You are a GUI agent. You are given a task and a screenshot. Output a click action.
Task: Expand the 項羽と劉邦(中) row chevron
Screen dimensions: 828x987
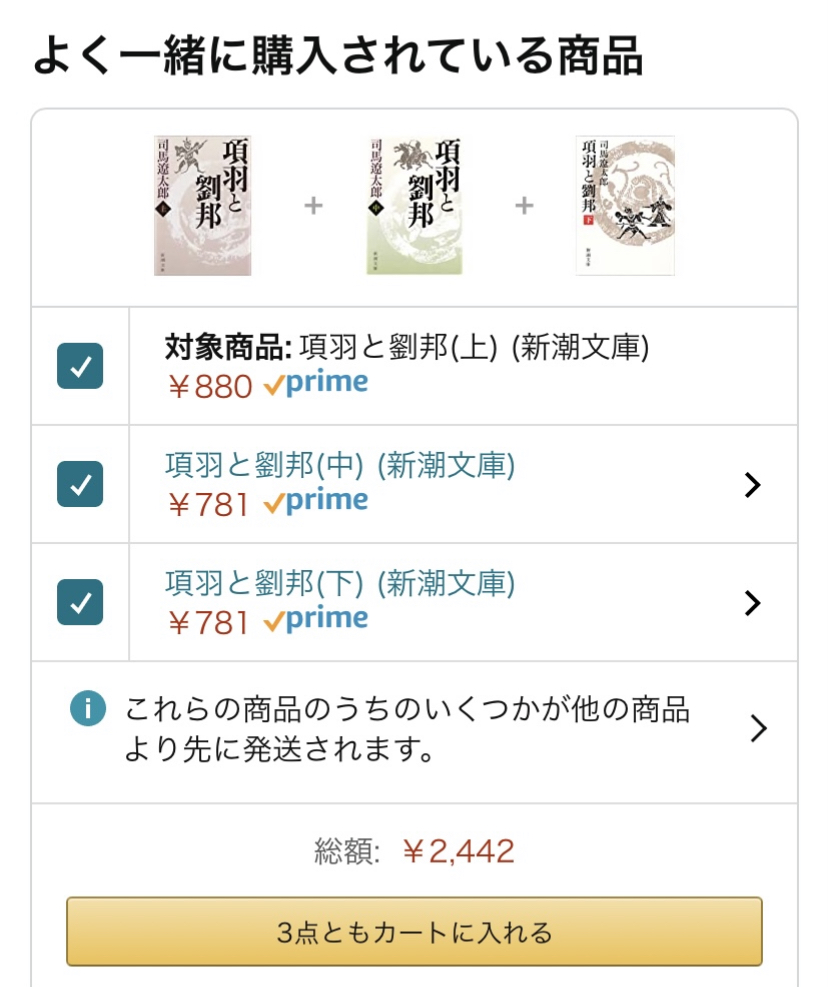point(753,485)
